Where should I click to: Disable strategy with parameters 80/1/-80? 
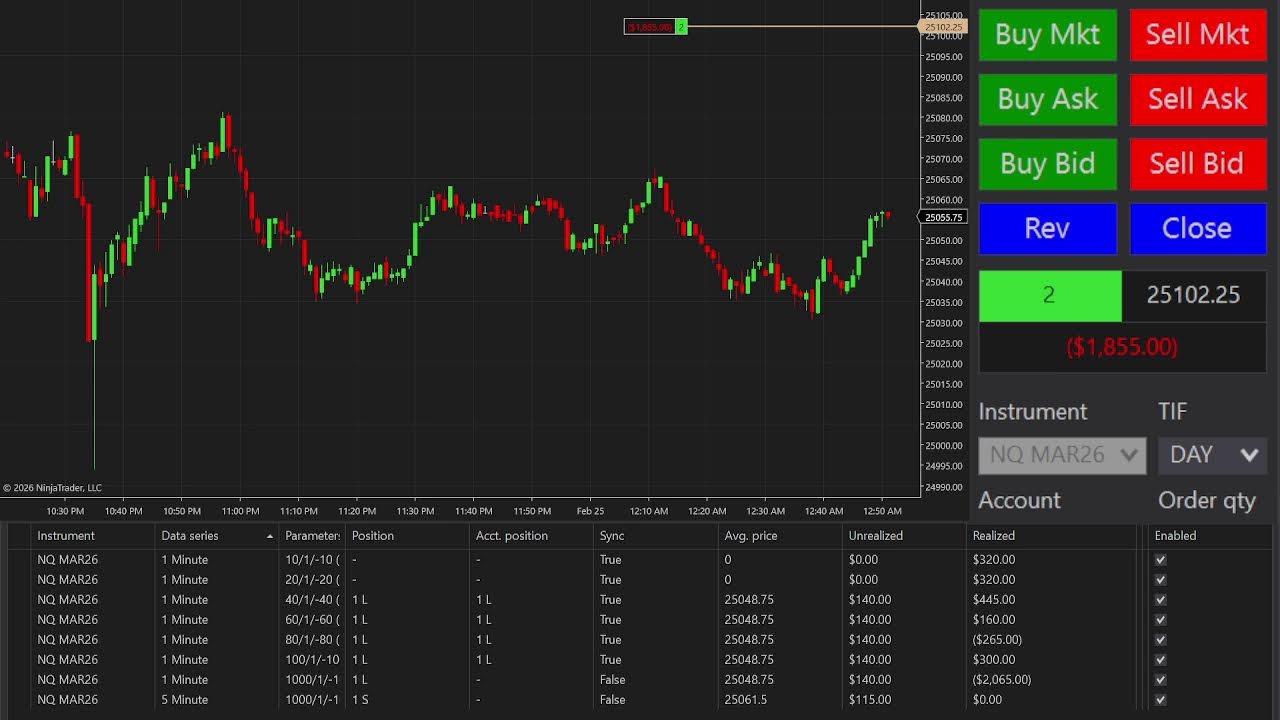click(1160, 640)
